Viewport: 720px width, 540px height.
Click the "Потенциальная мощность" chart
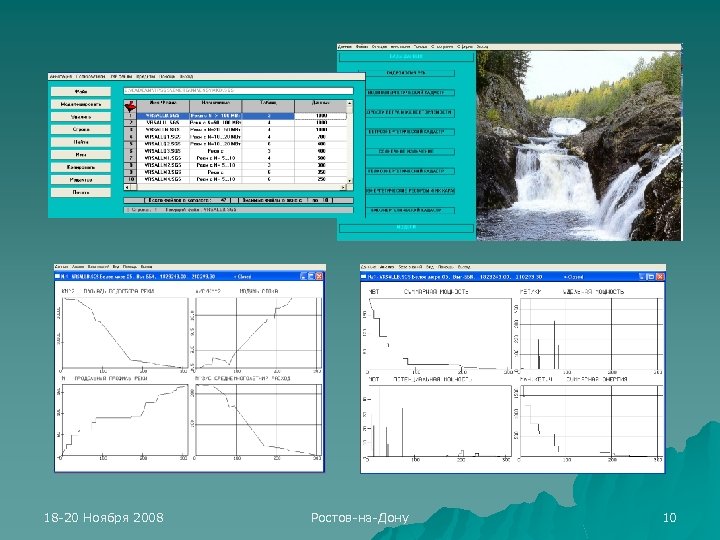click(x=439, y=422)
